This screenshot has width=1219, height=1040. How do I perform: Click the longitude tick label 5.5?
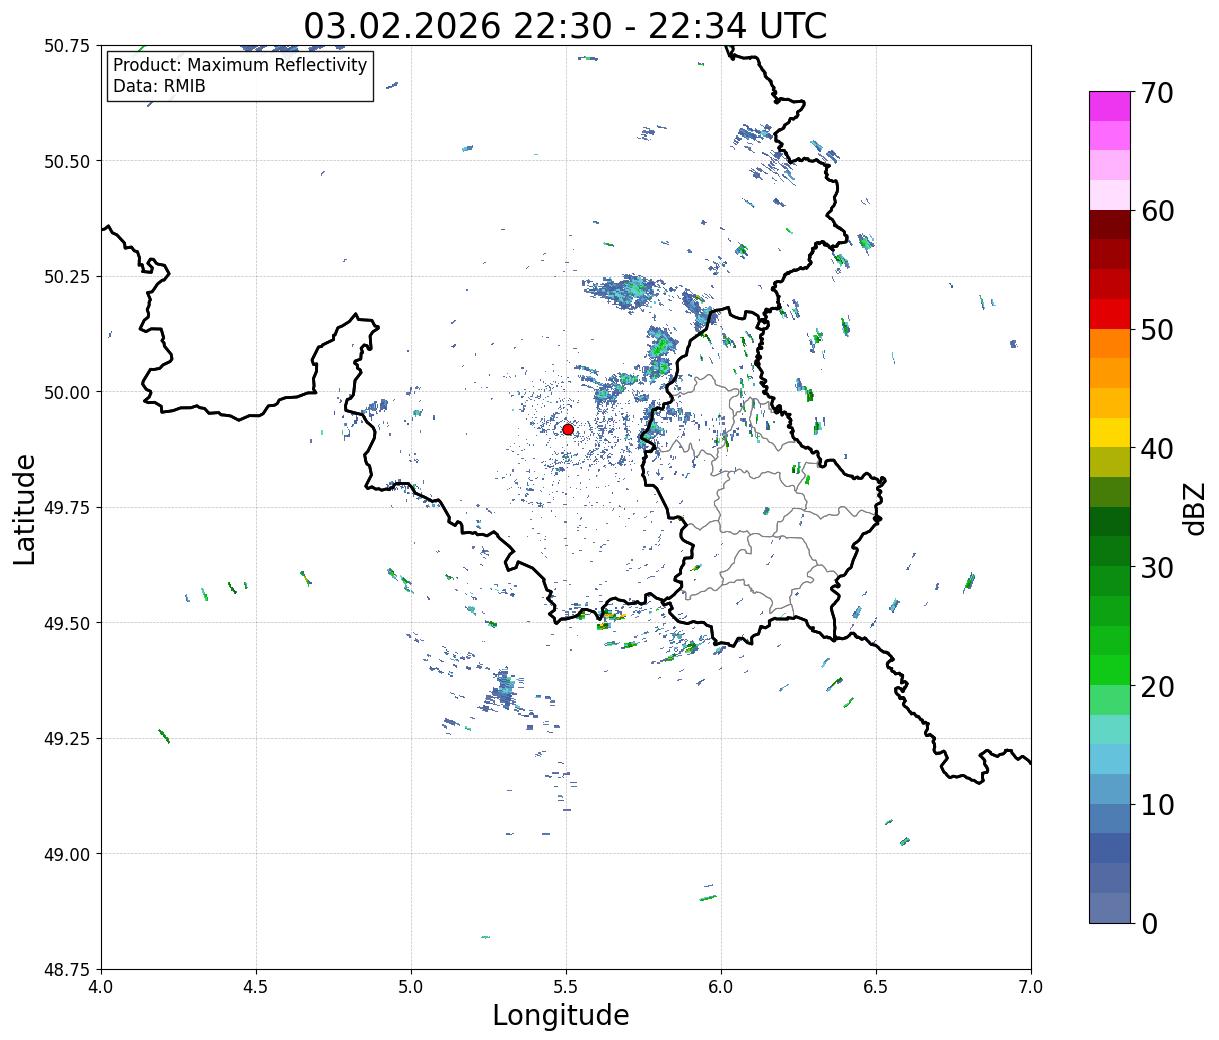click(x=566, y=987)
